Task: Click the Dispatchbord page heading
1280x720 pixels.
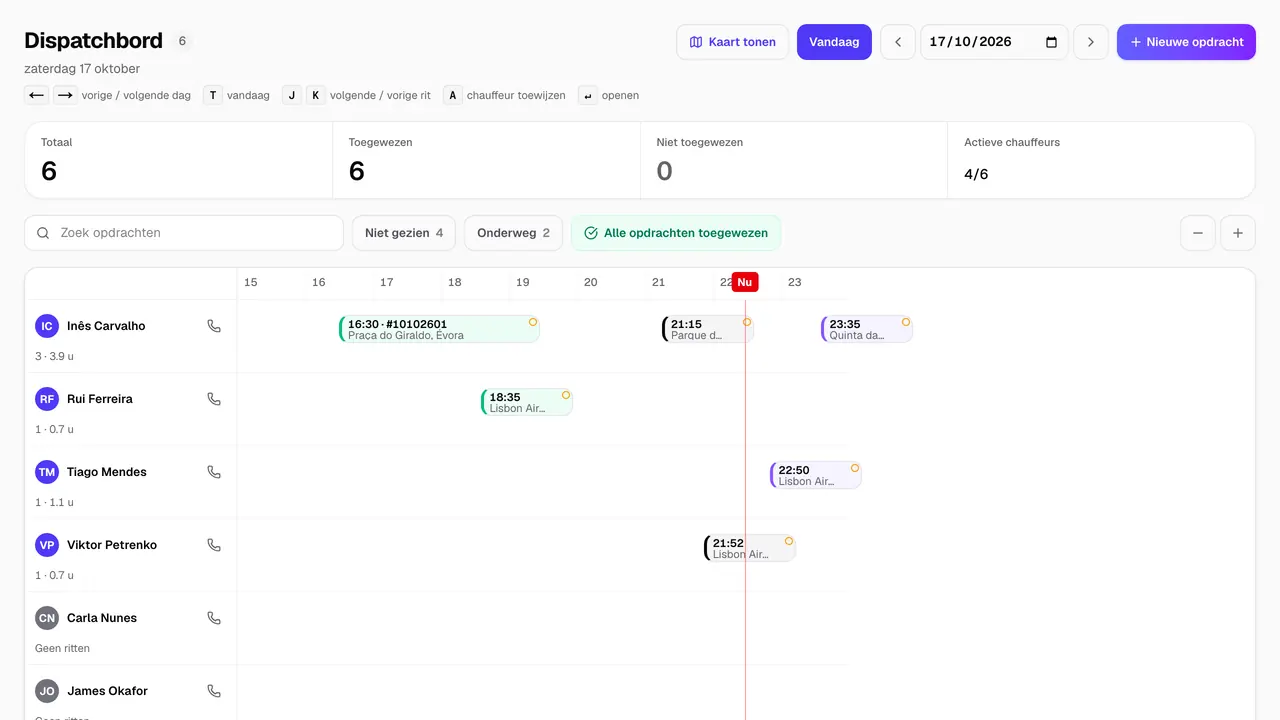Action: [x=93, y=41]
